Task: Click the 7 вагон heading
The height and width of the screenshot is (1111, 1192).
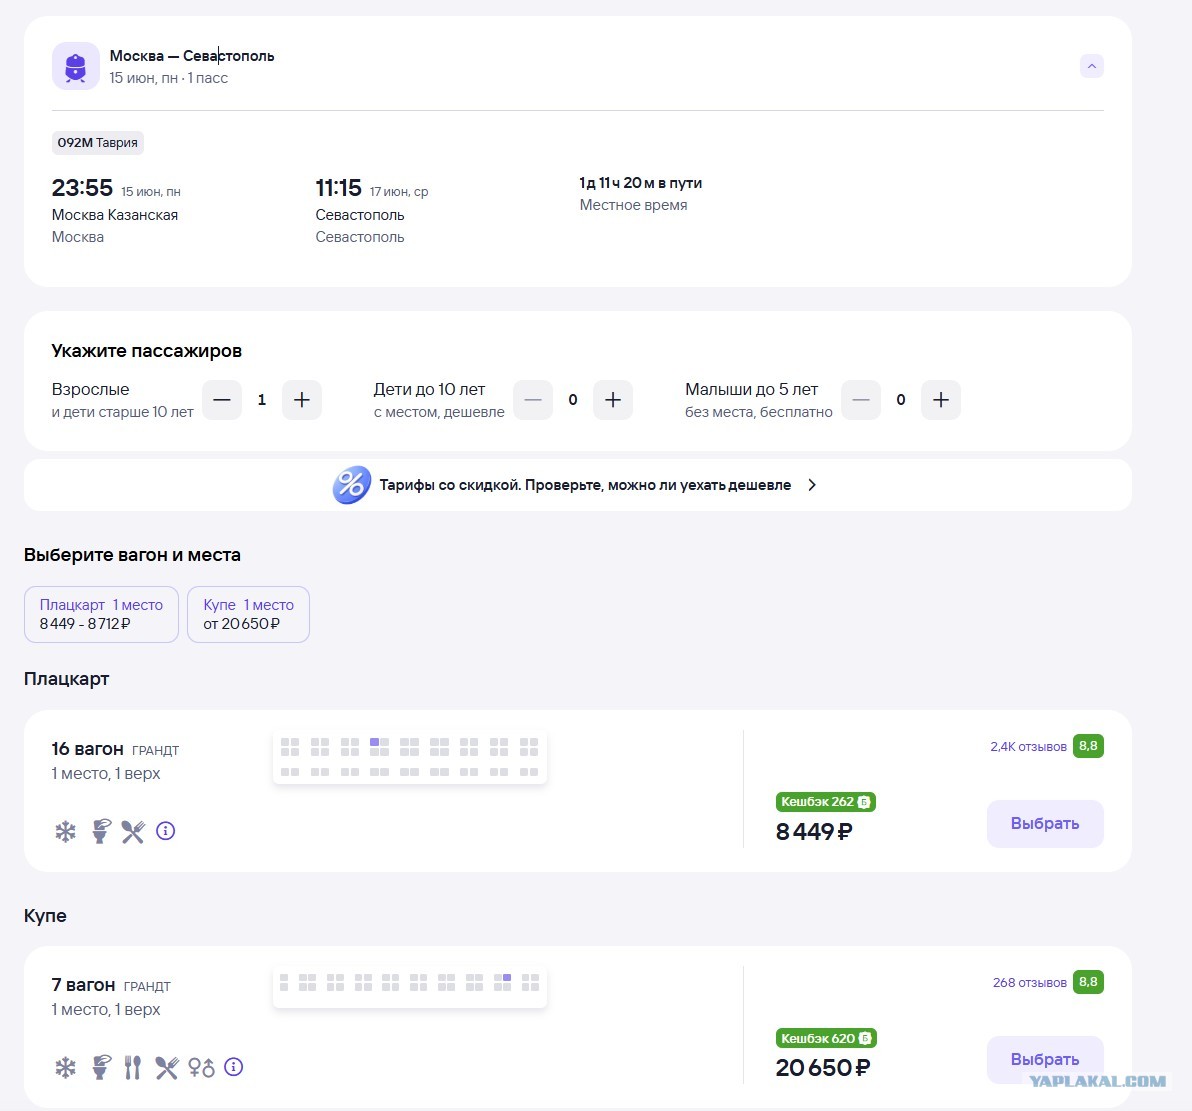Action: point(84,985)
